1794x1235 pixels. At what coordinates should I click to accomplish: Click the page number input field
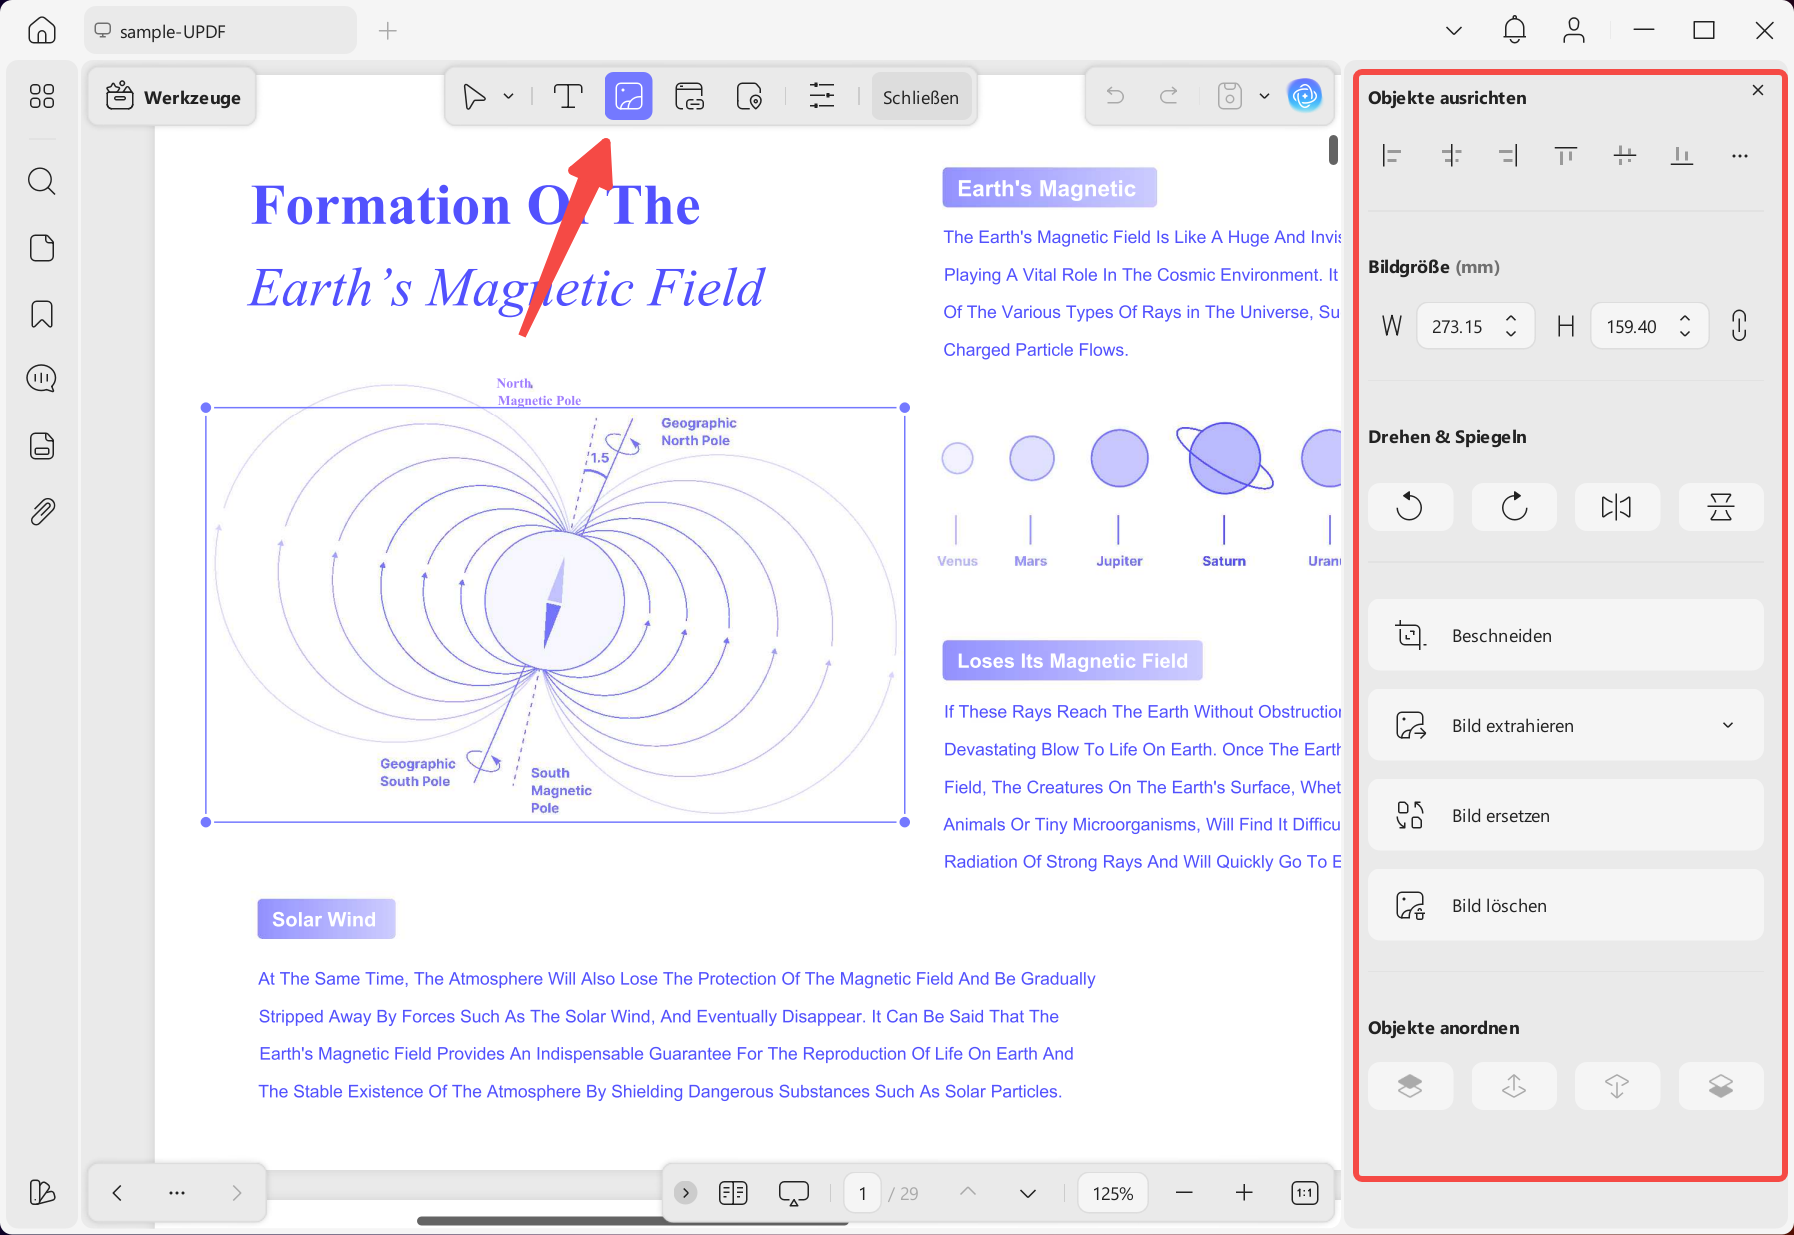[x=863, y=1193]
